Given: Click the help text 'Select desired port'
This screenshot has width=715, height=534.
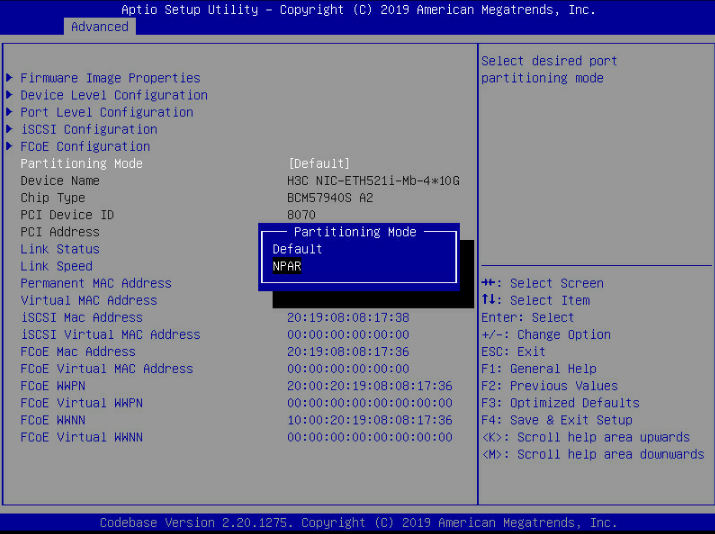Looking at the screenshot, I should 549,61.
